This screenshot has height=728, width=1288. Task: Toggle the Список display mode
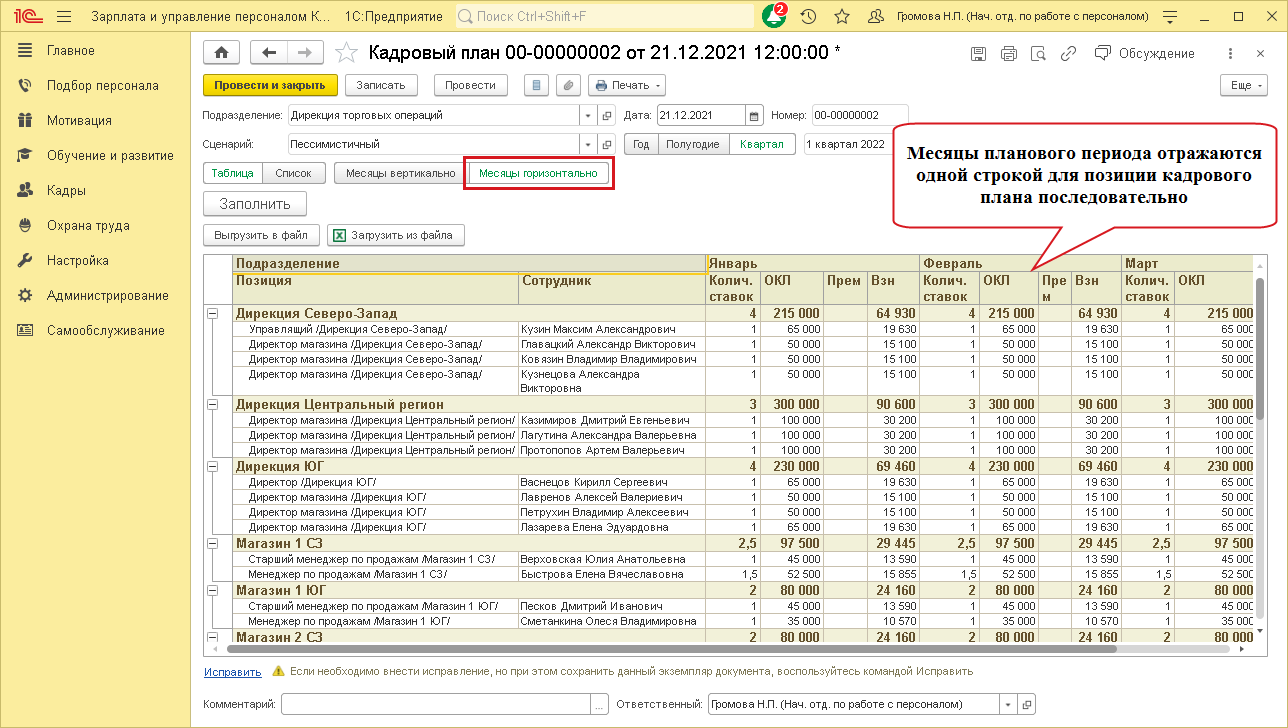[x=293, y=173]
